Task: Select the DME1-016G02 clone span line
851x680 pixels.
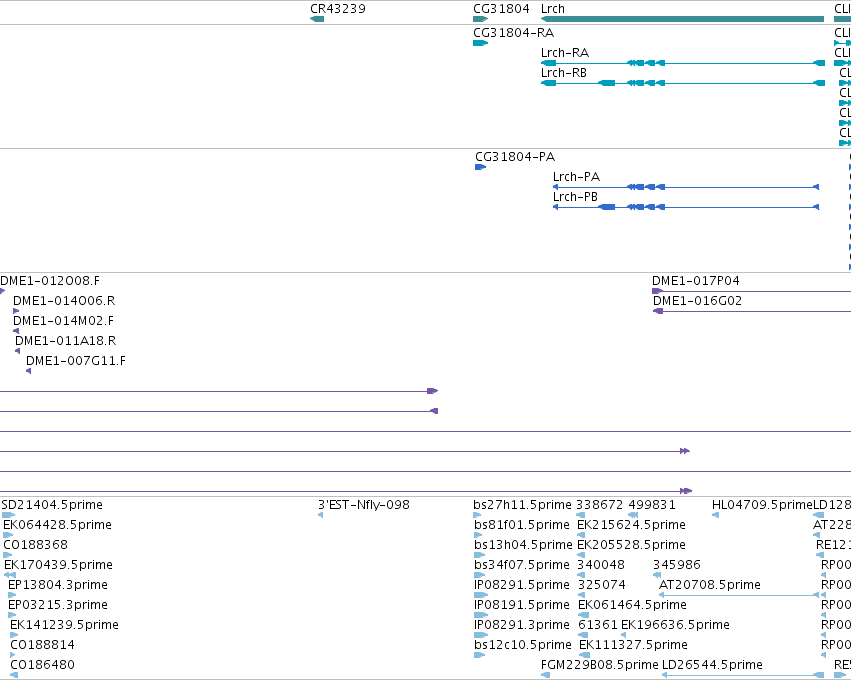Action: click(x=752, y=312)
